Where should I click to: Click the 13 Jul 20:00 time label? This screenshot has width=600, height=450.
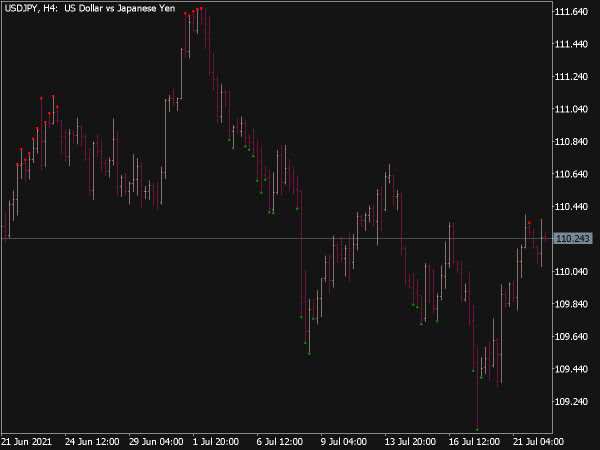click(410, 442)
